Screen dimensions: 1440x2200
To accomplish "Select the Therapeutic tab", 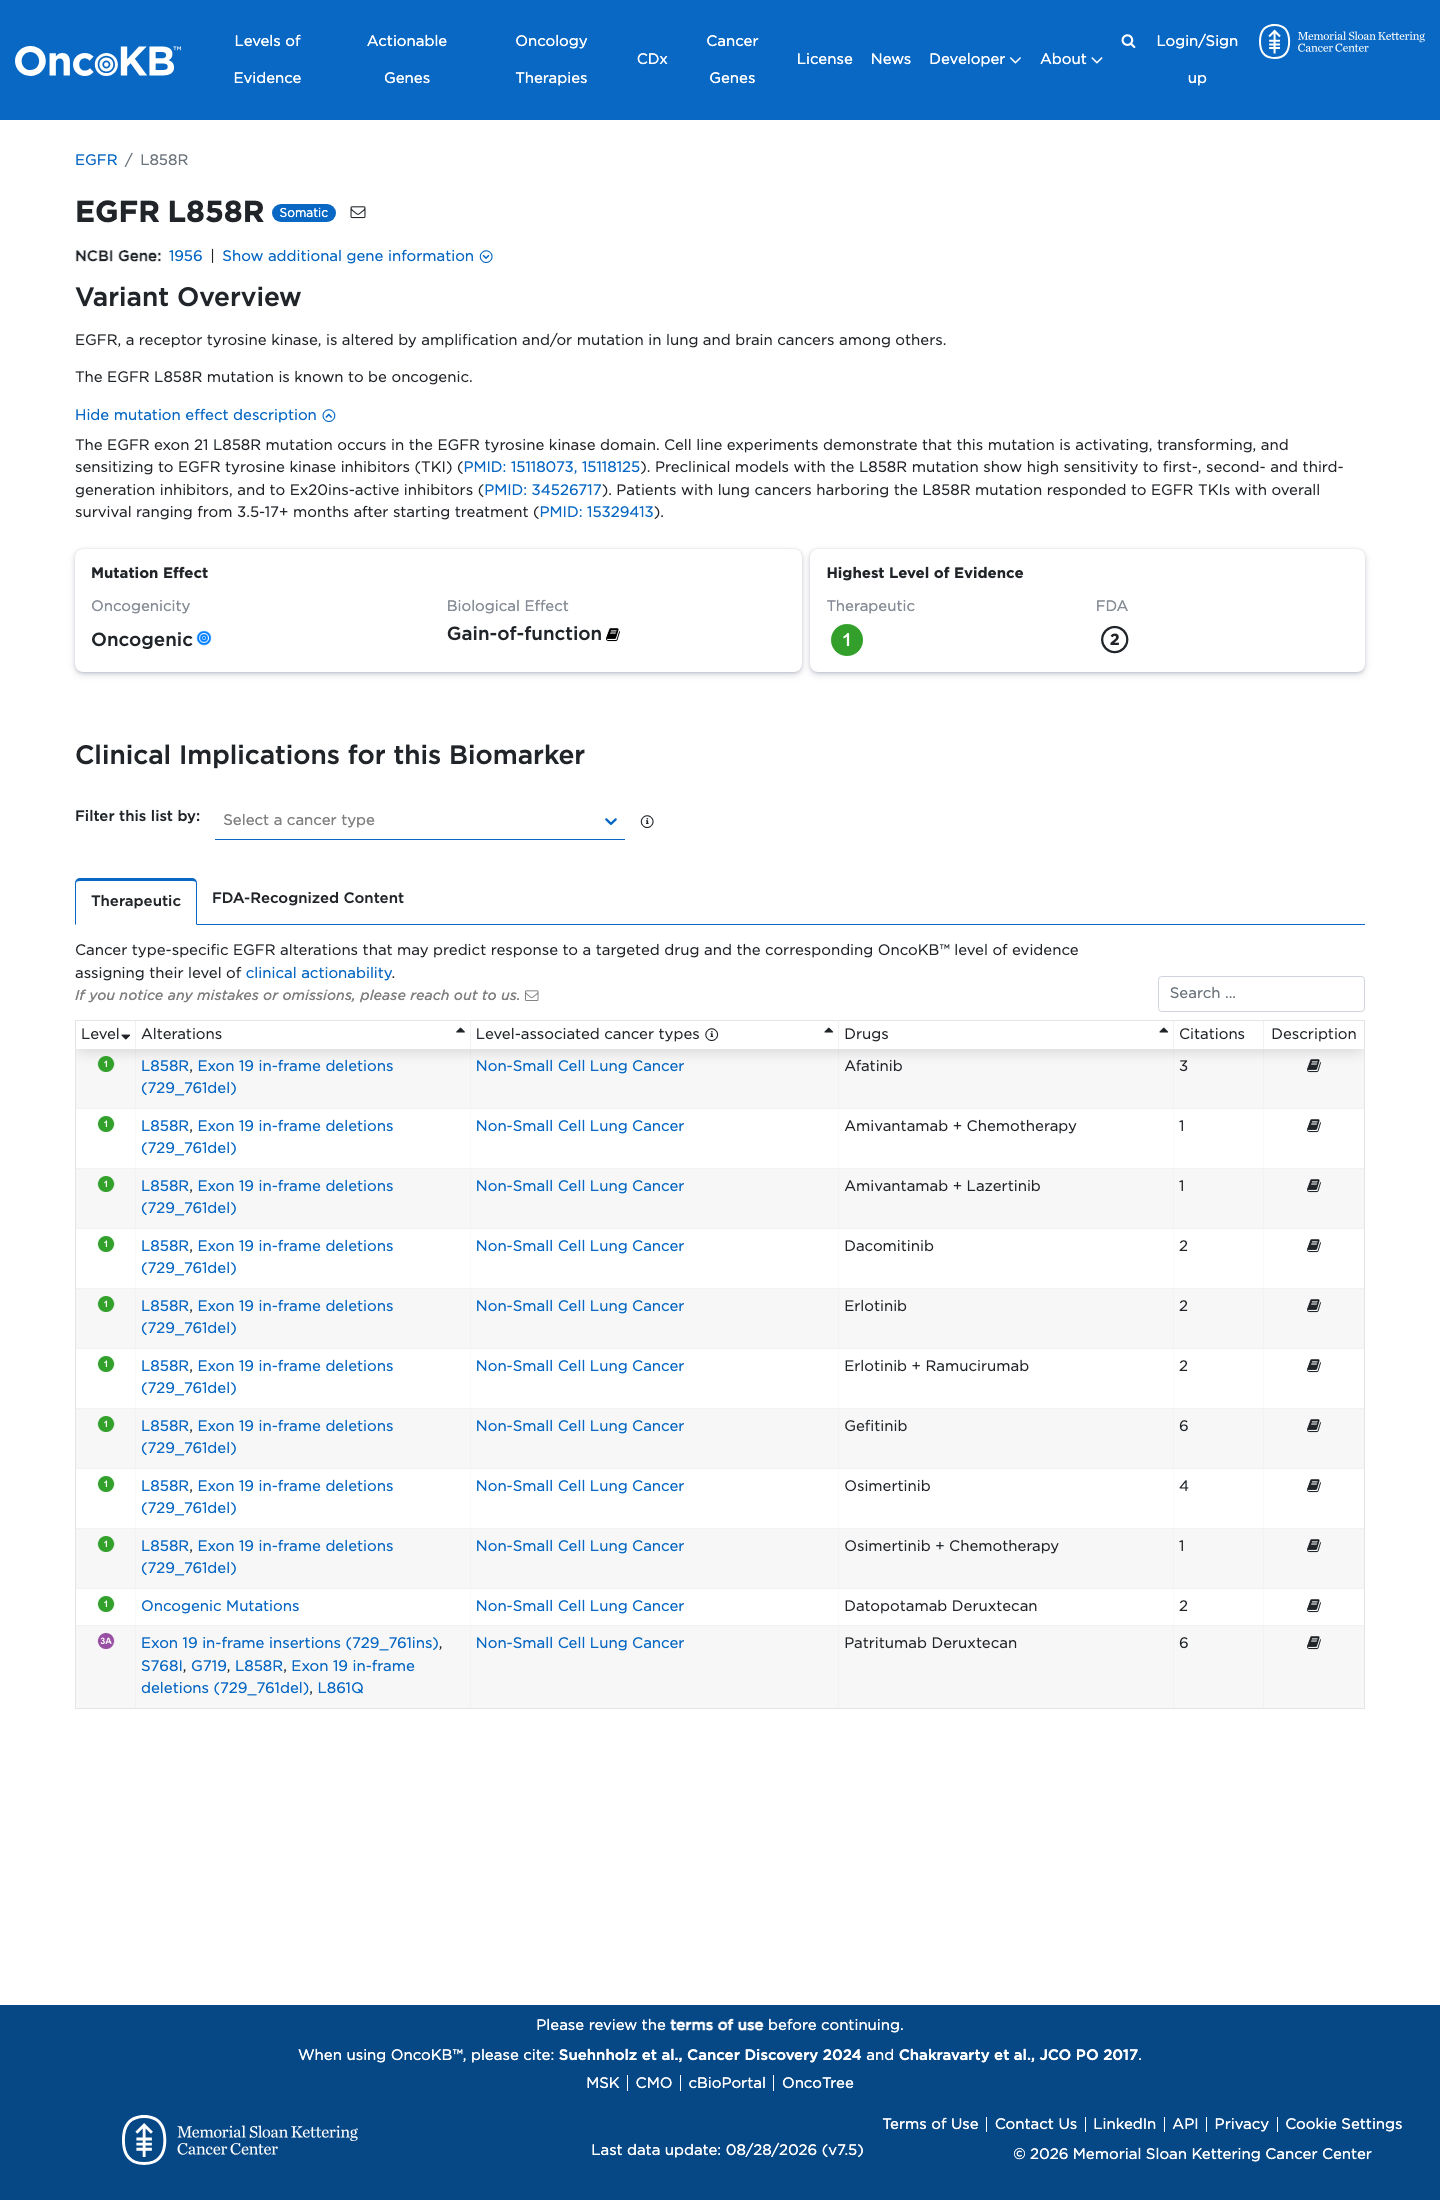I will point(136,901).
